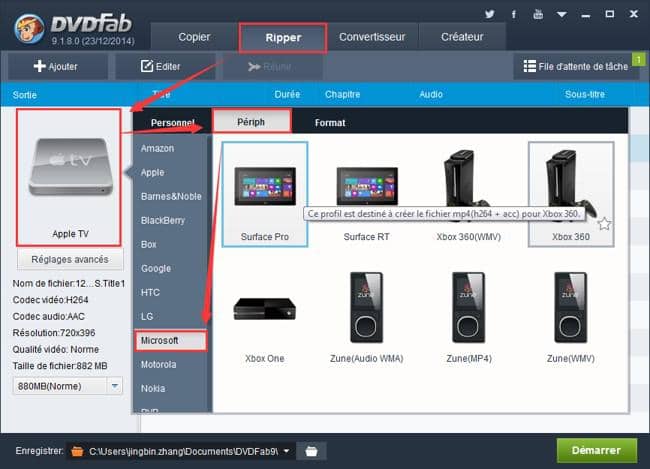Image resolution: width=650 pixels, height=469 pixels.
Task: Select Google in the device list
Action: (x=156, y=269)
